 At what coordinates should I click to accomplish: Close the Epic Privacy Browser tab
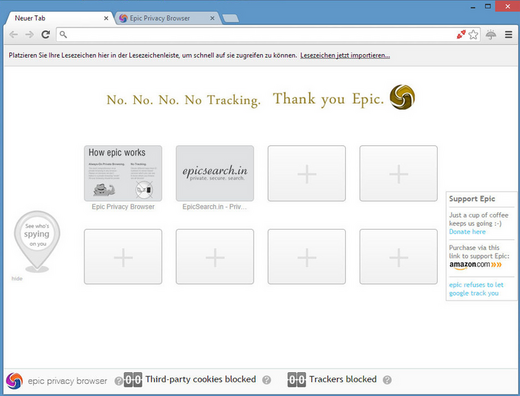tap(212, 18)
